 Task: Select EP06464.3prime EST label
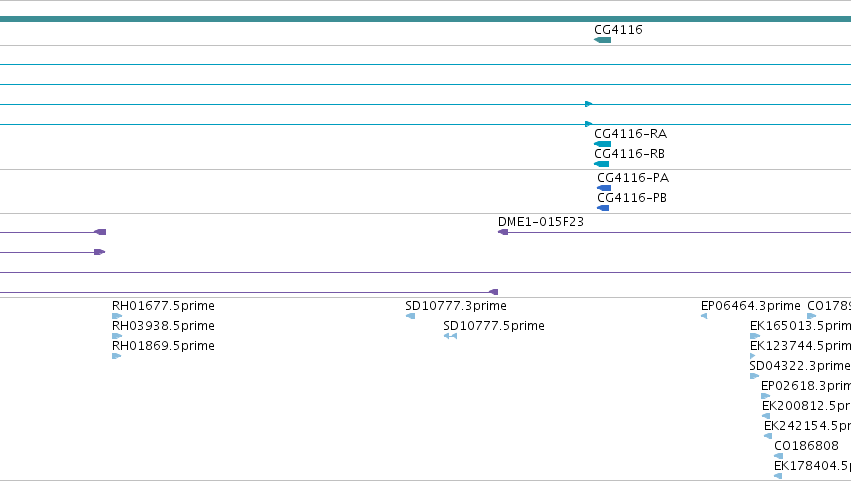click(751, 306)
